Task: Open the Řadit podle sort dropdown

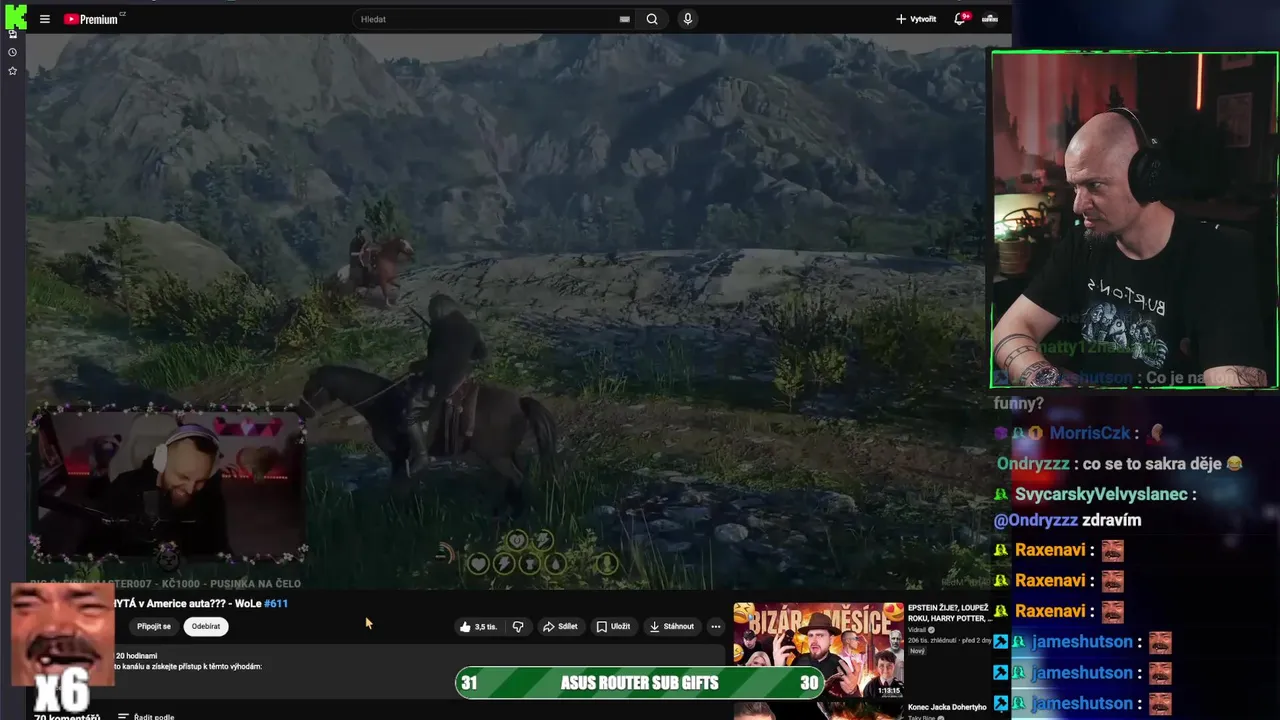Action: (146, 716)
